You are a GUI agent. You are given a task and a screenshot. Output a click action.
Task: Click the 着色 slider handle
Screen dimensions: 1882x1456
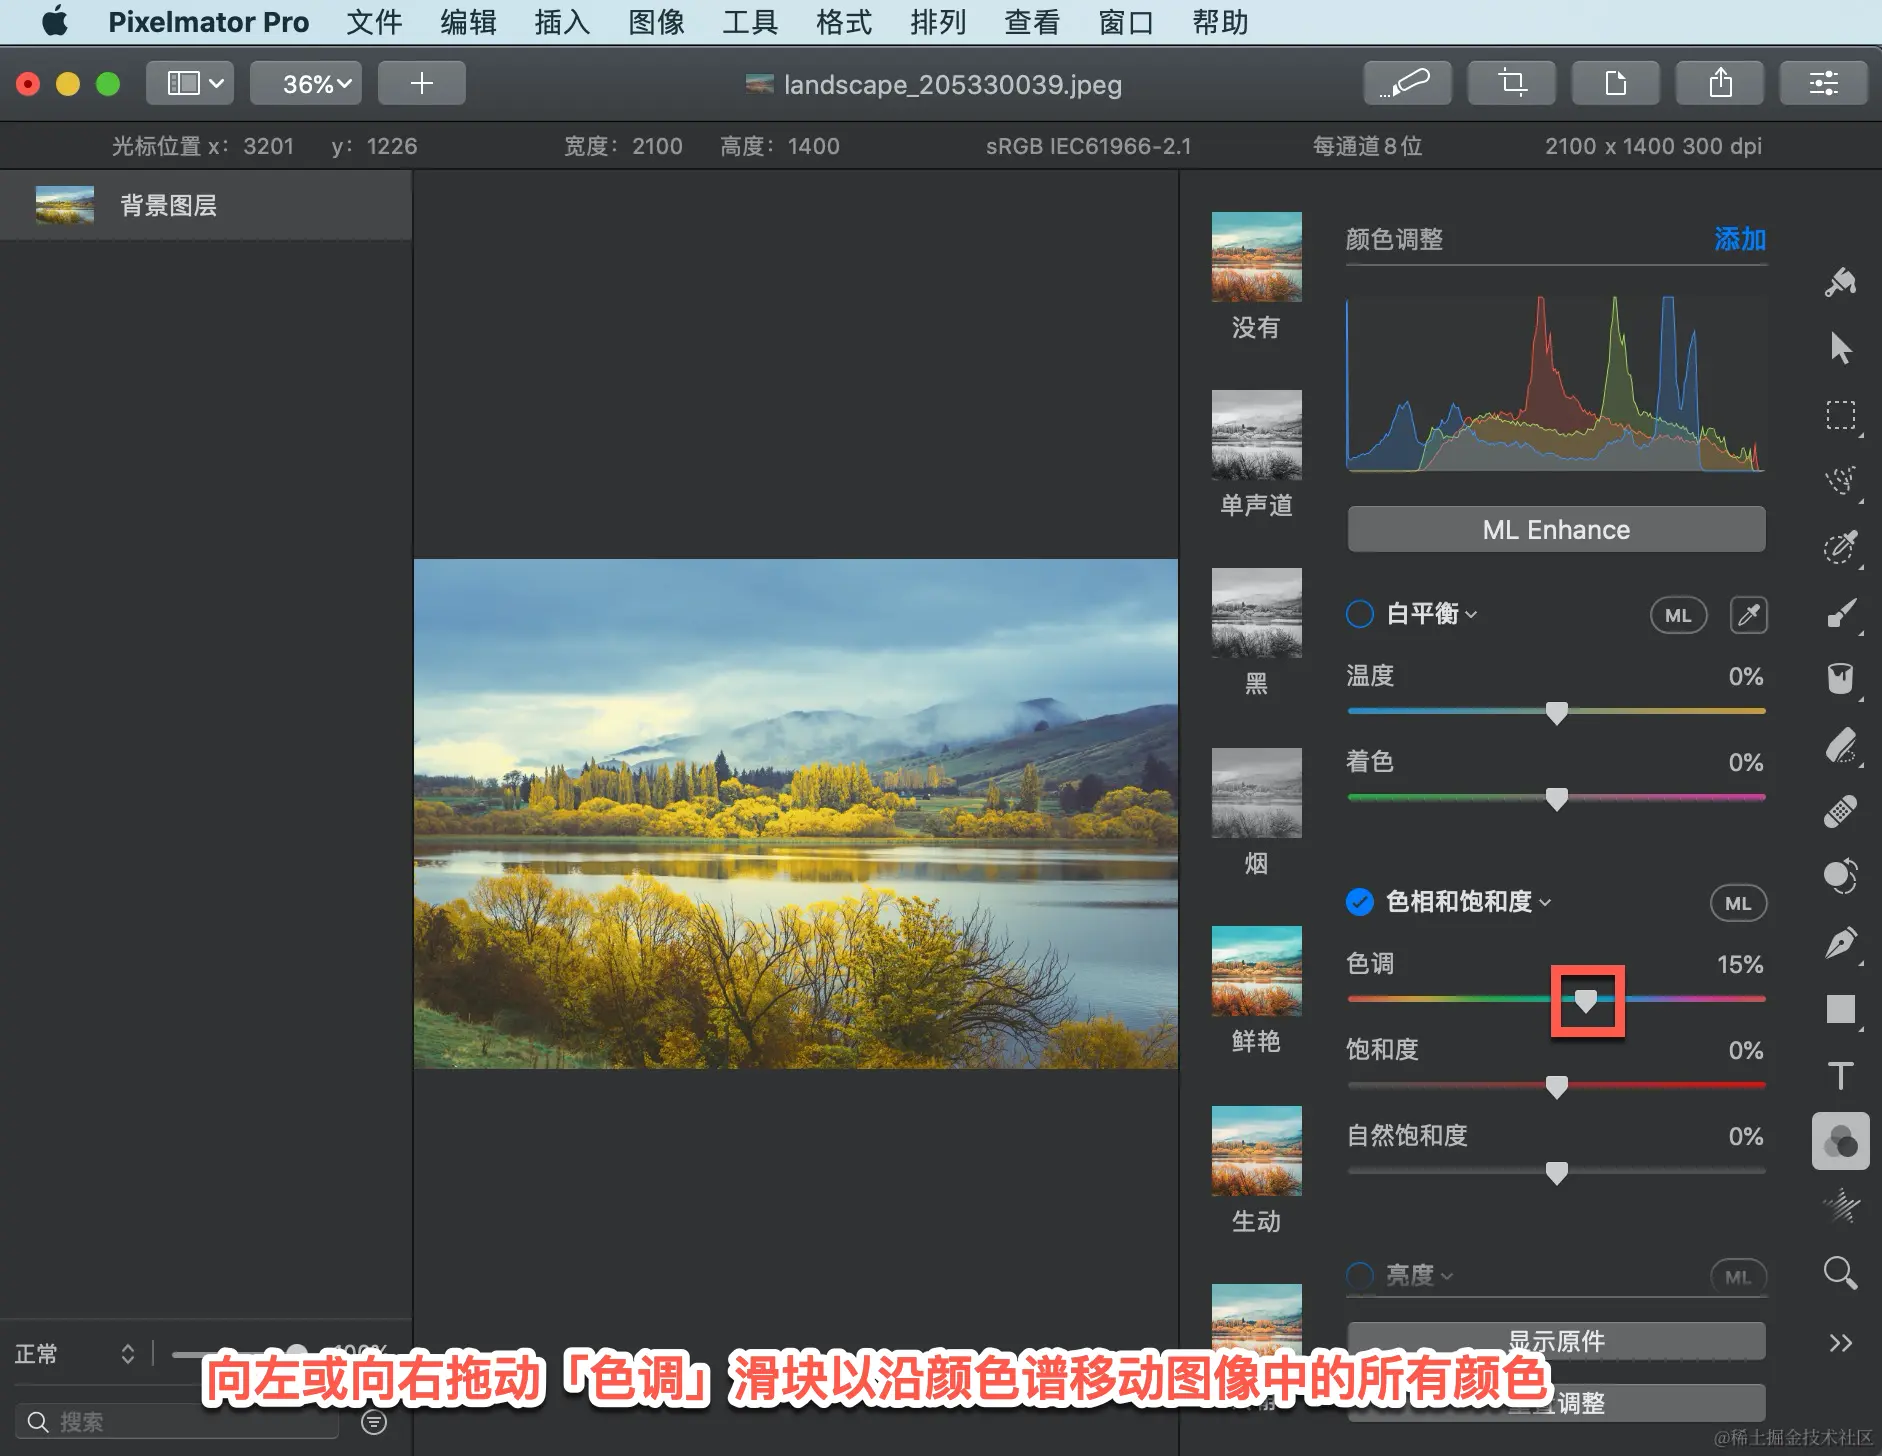point(1557,799)
